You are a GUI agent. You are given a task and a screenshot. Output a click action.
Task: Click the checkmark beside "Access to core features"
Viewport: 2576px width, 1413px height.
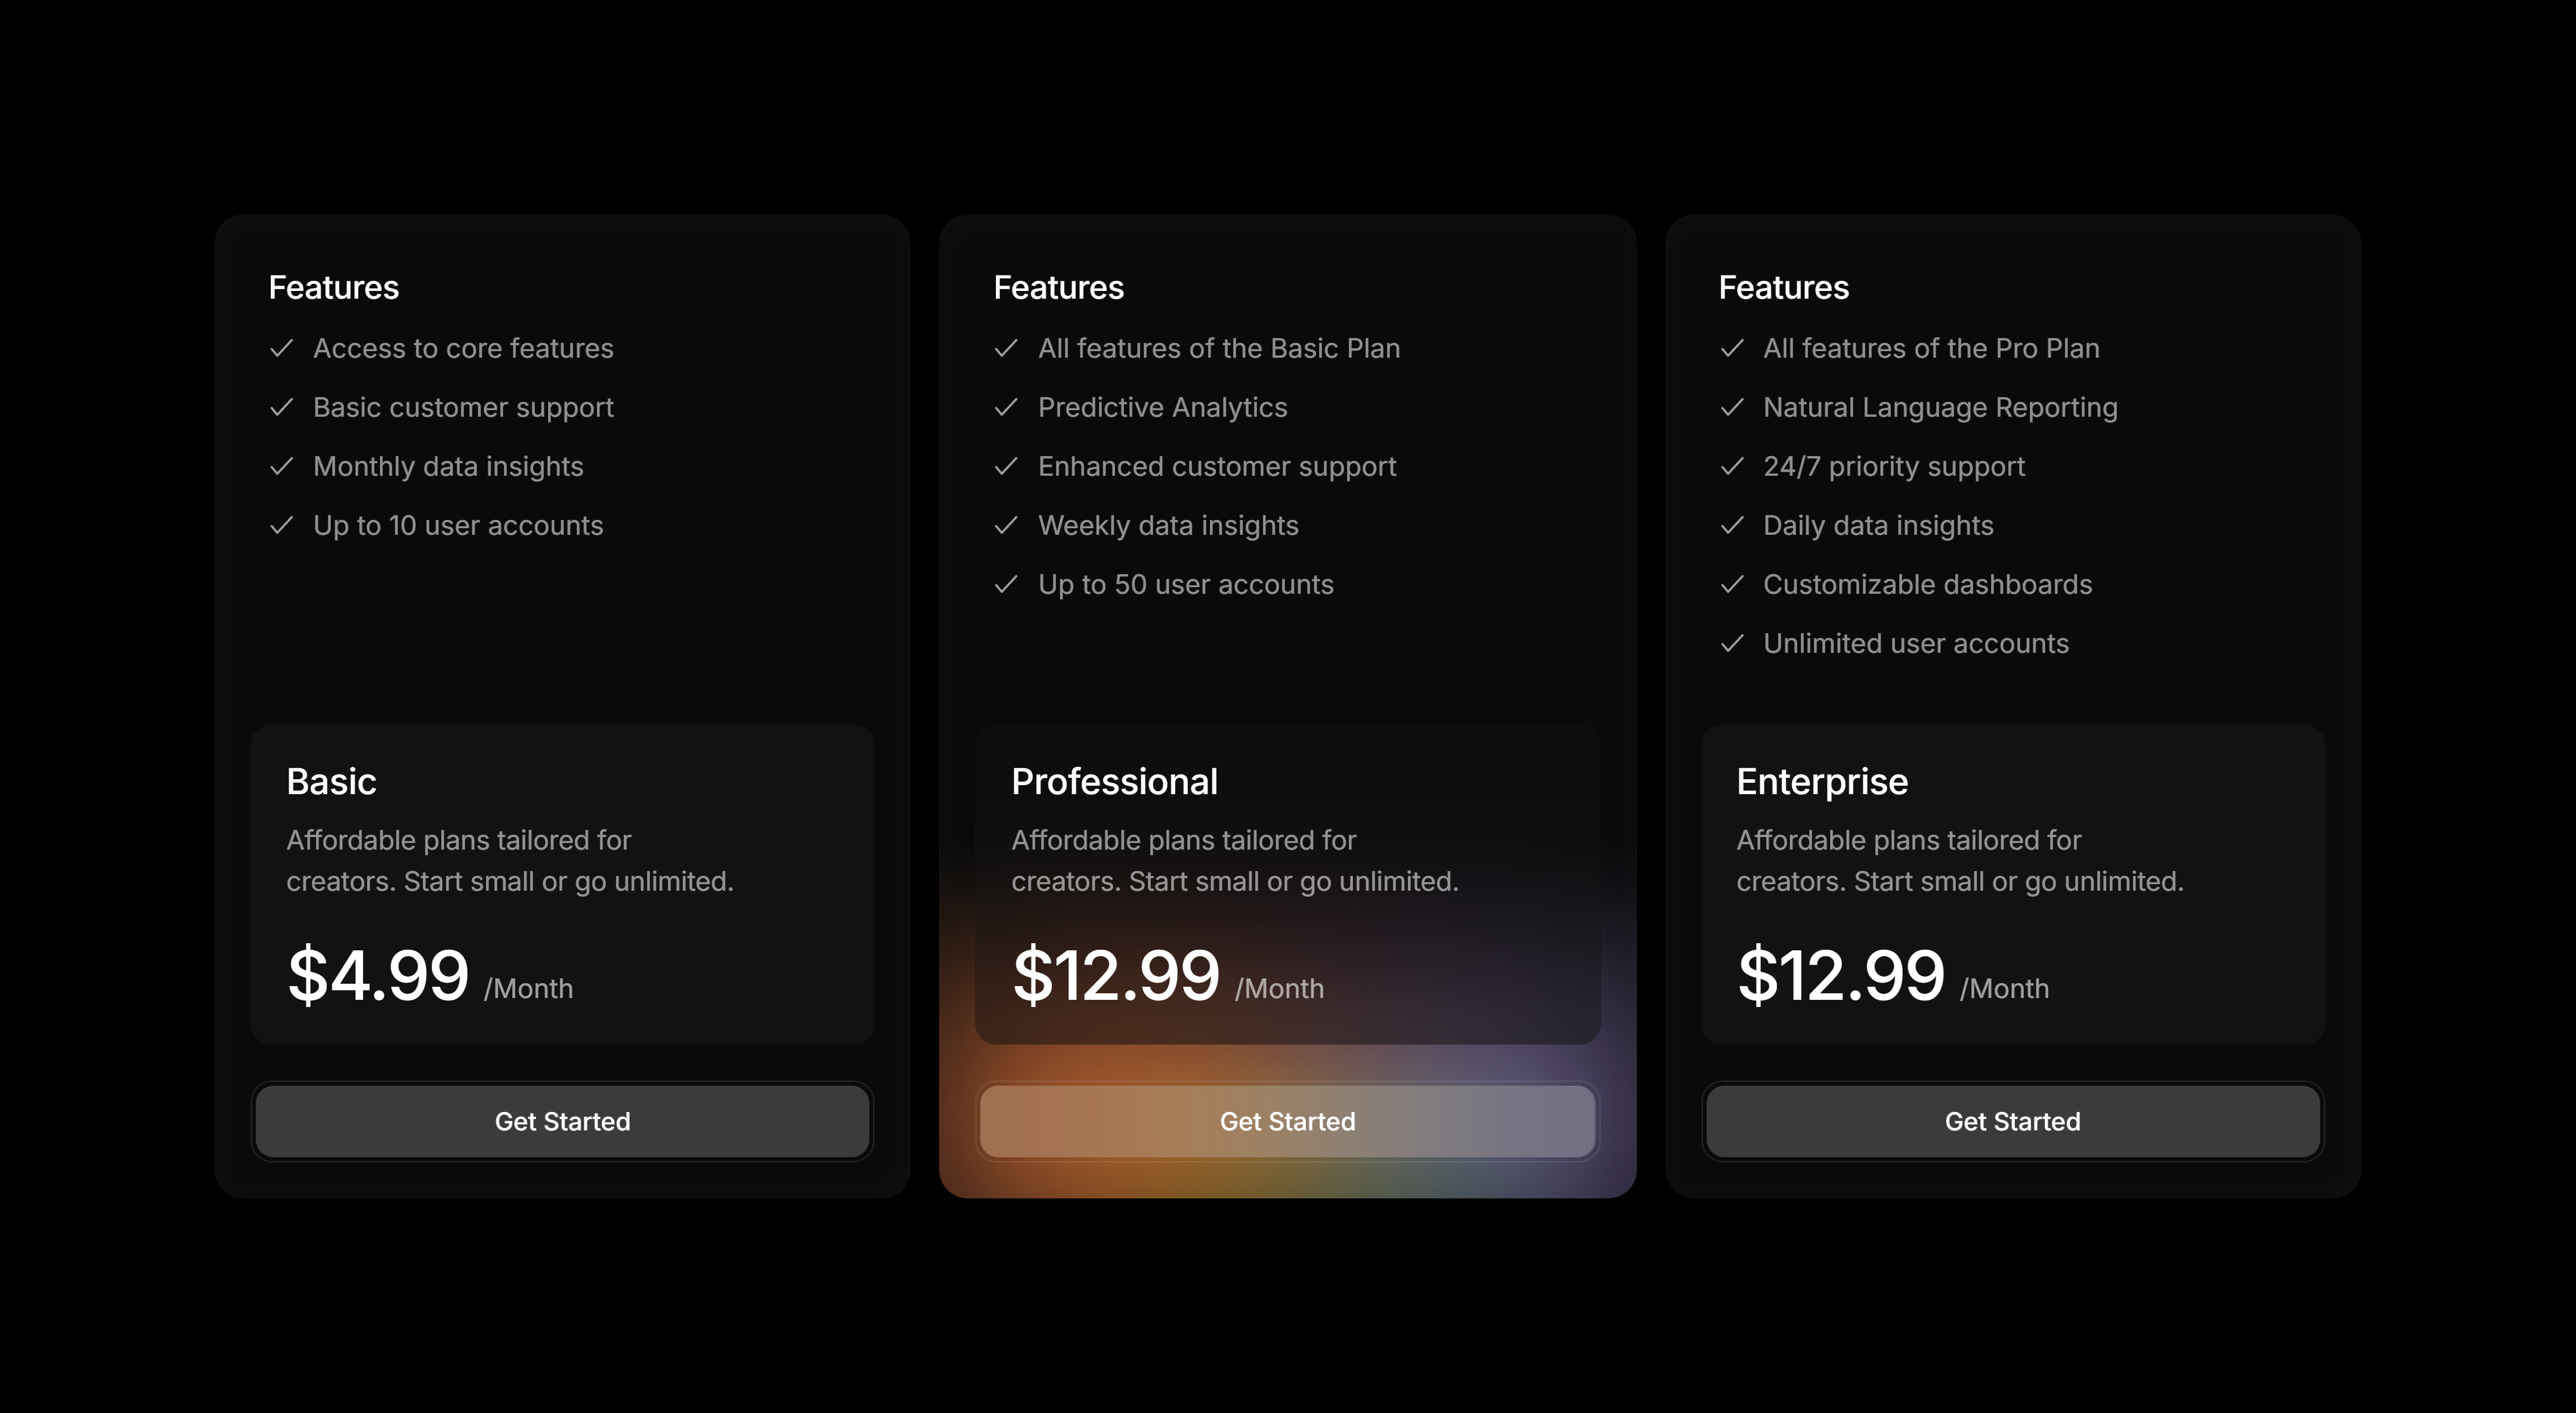tap(282, 348)
